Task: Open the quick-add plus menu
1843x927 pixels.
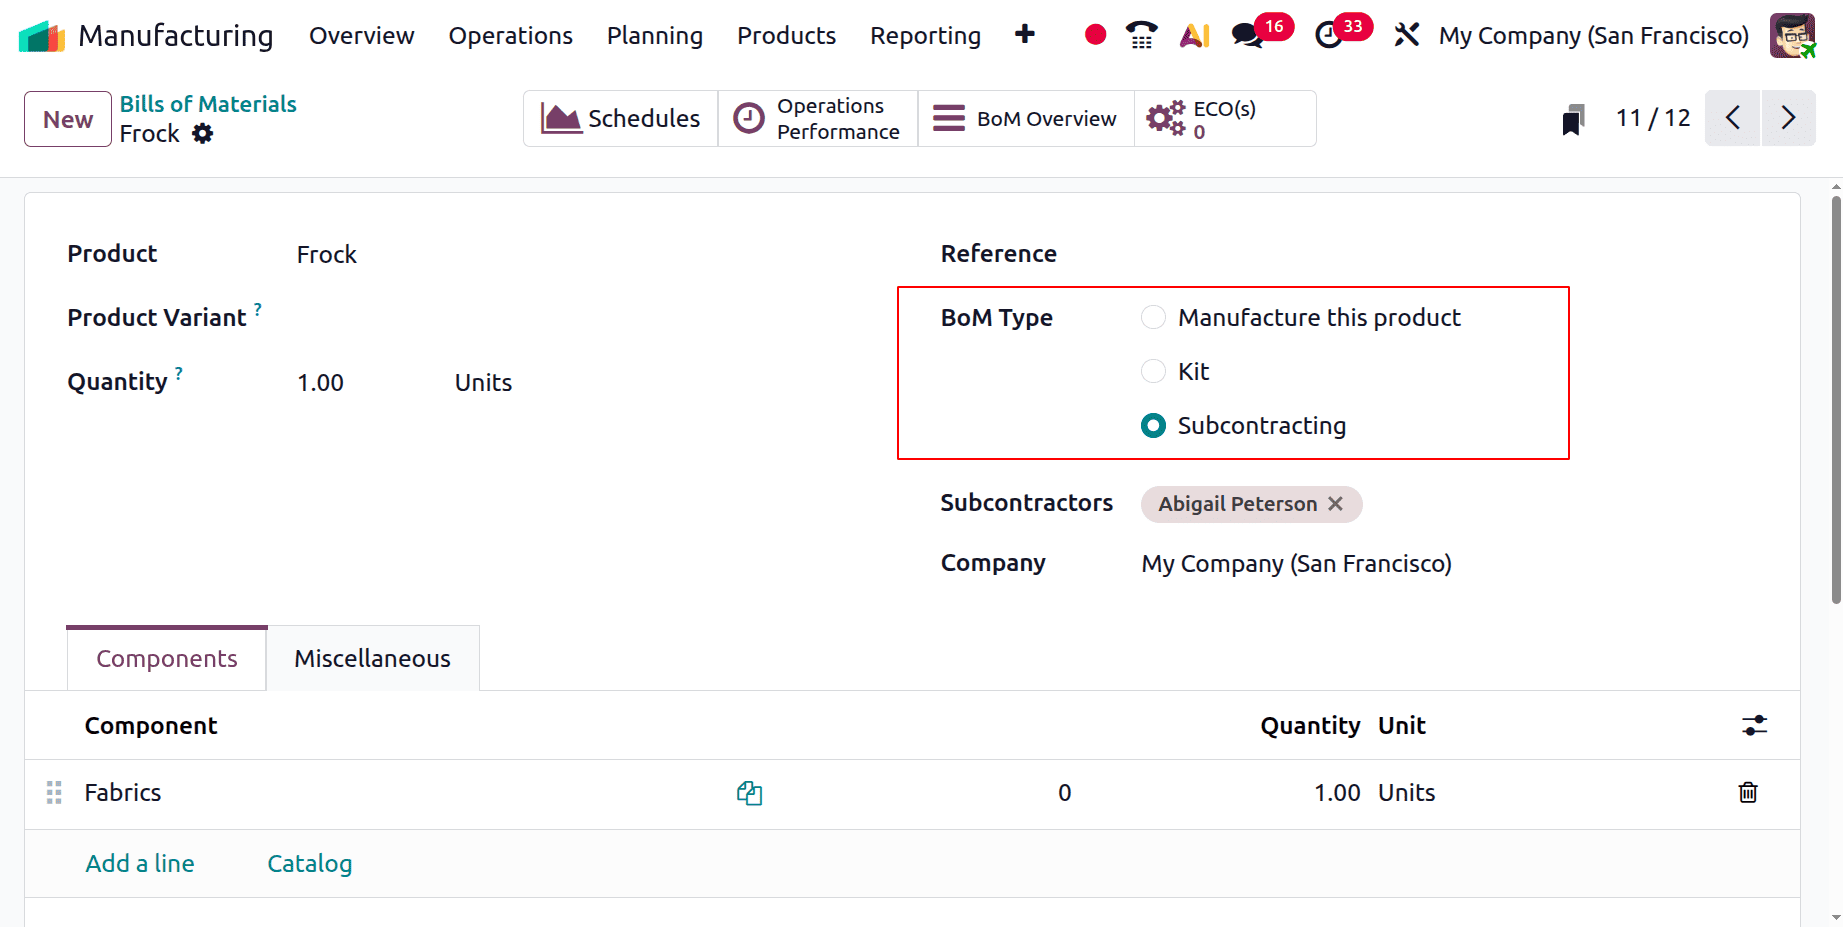Action: click(1024, 35)
